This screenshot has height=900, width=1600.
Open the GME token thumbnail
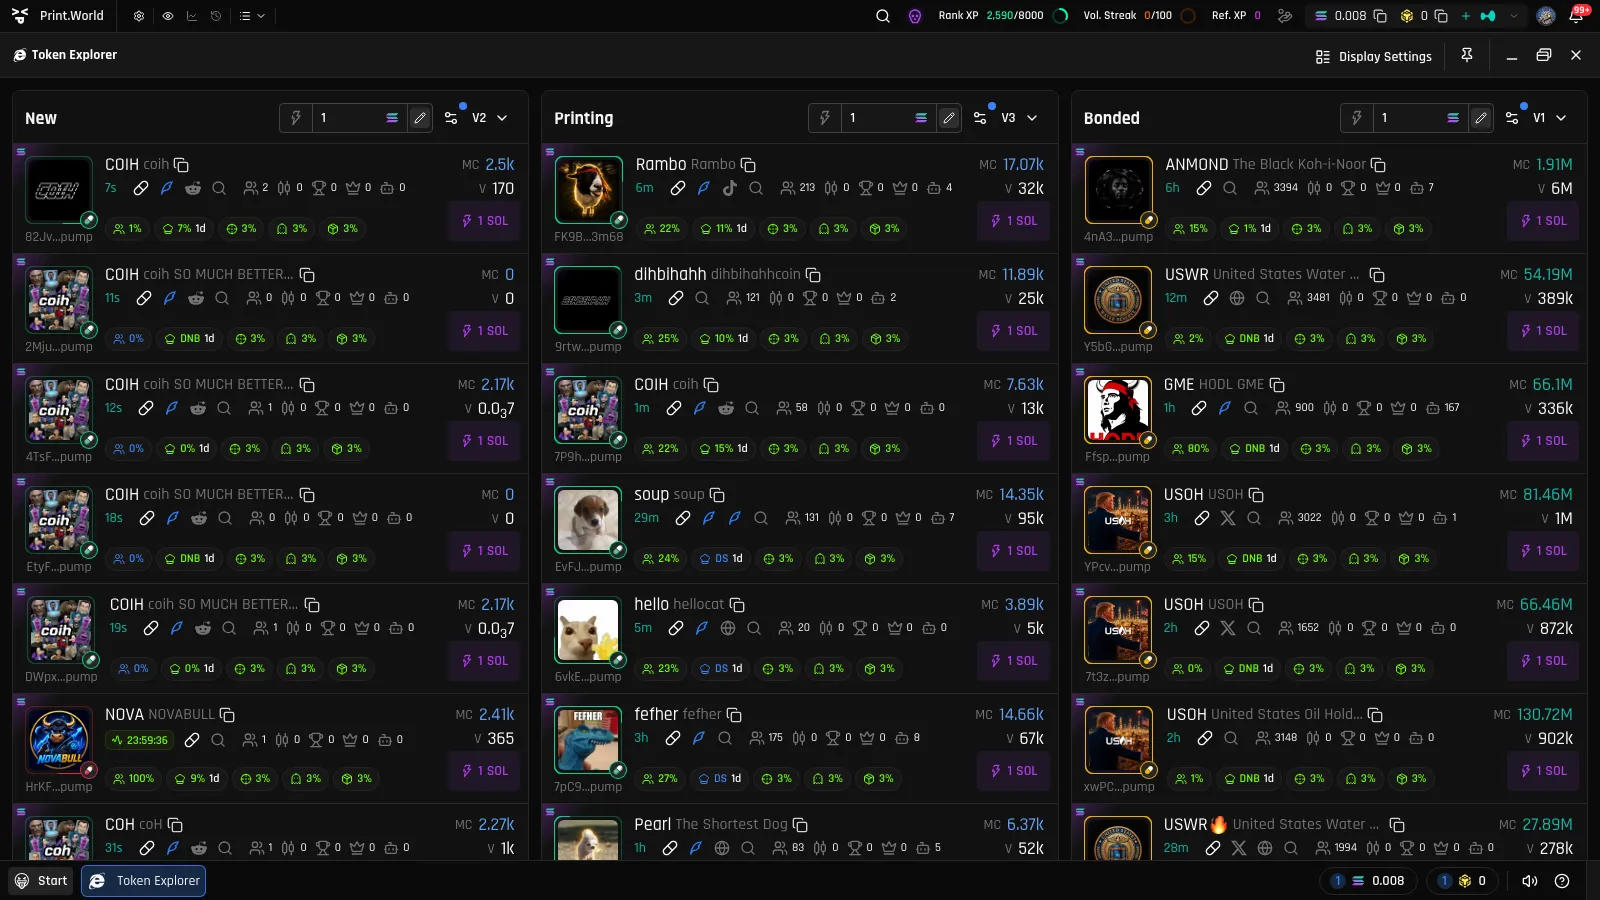click(1118, 410)
